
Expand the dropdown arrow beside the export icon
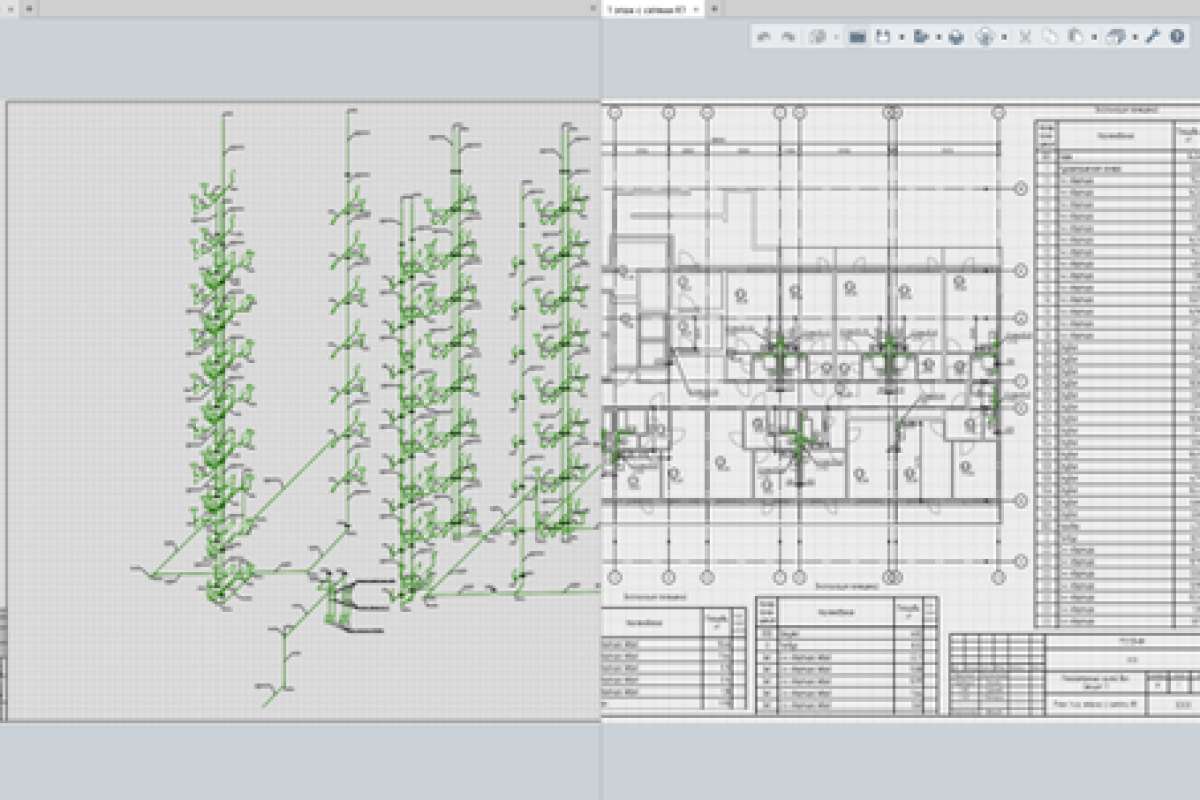pyautogui.click(x=938, y=37)
